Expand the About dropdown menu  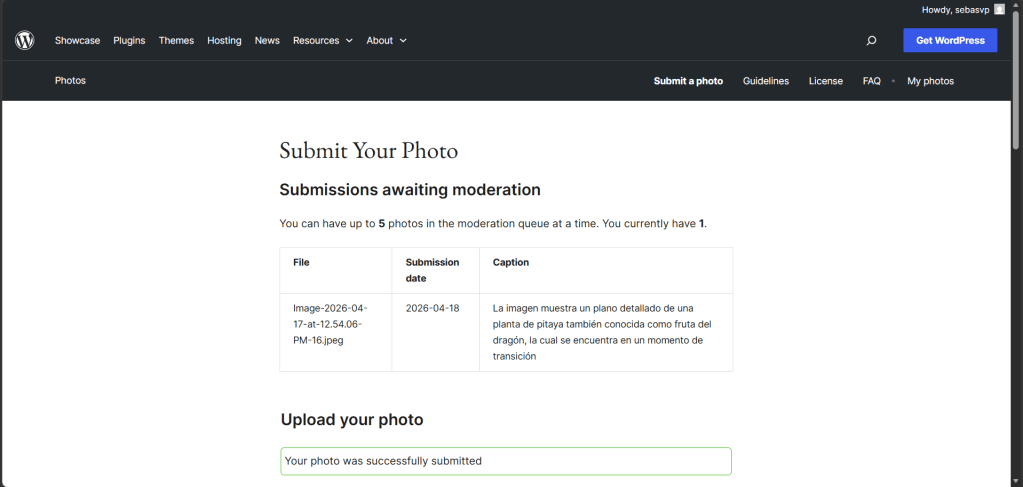(x=386, y=41)
